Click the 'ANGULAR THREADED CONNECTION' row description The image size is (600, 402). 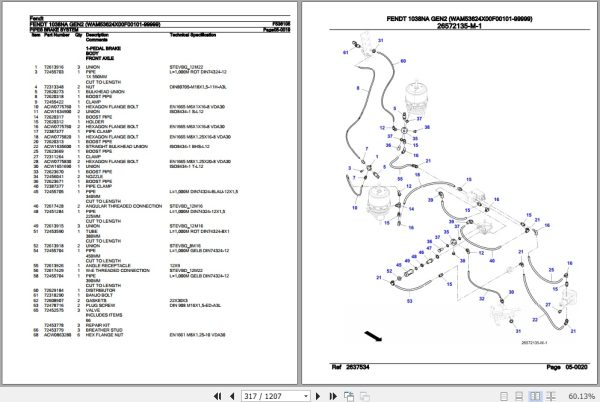point(124,206)
